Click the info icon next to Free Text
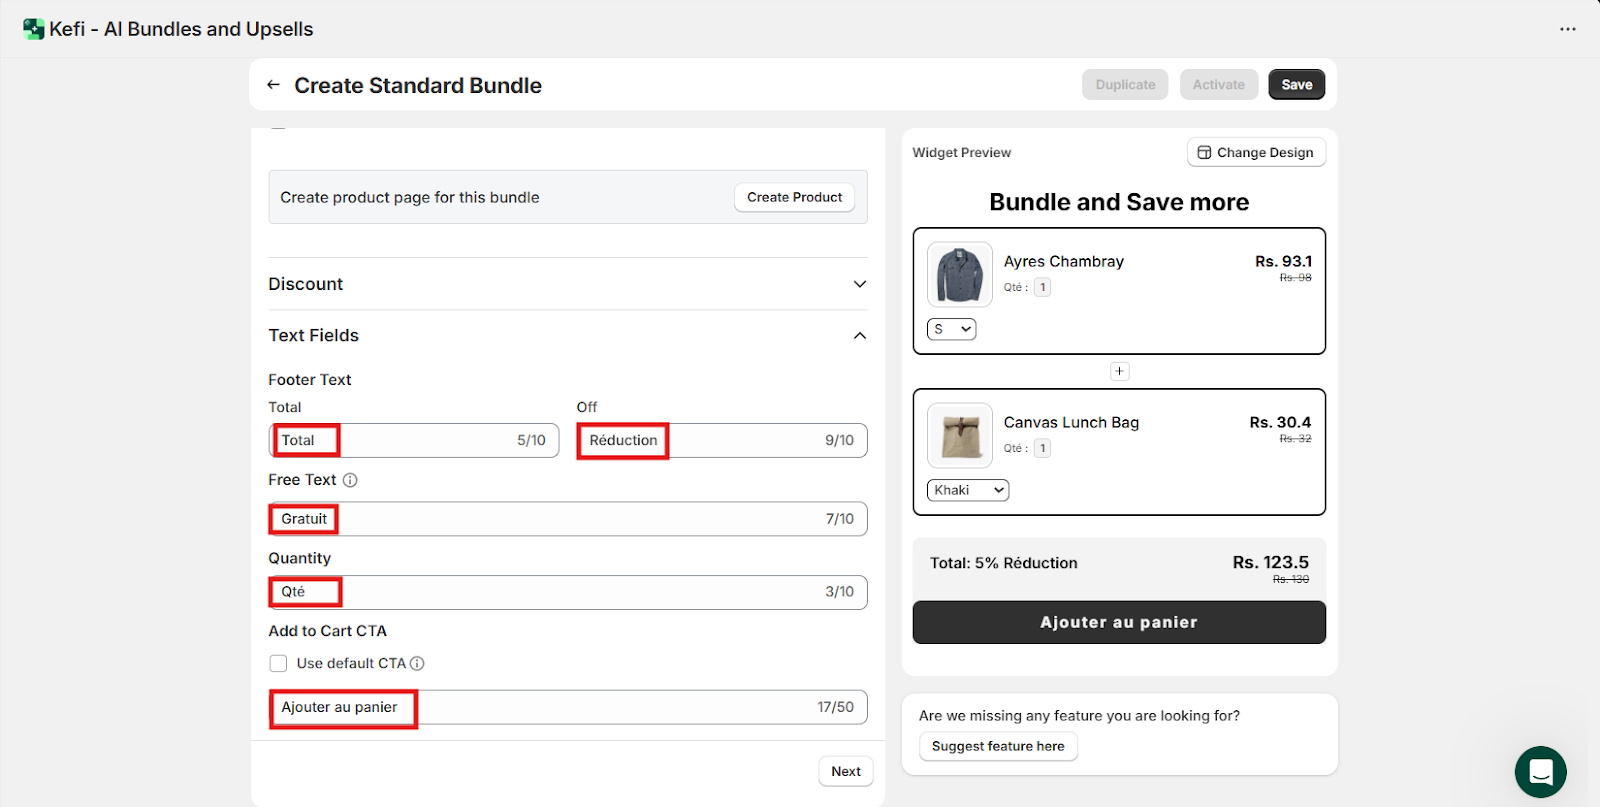The height and width of the screenshot is (807, 1600). point(350,480)
